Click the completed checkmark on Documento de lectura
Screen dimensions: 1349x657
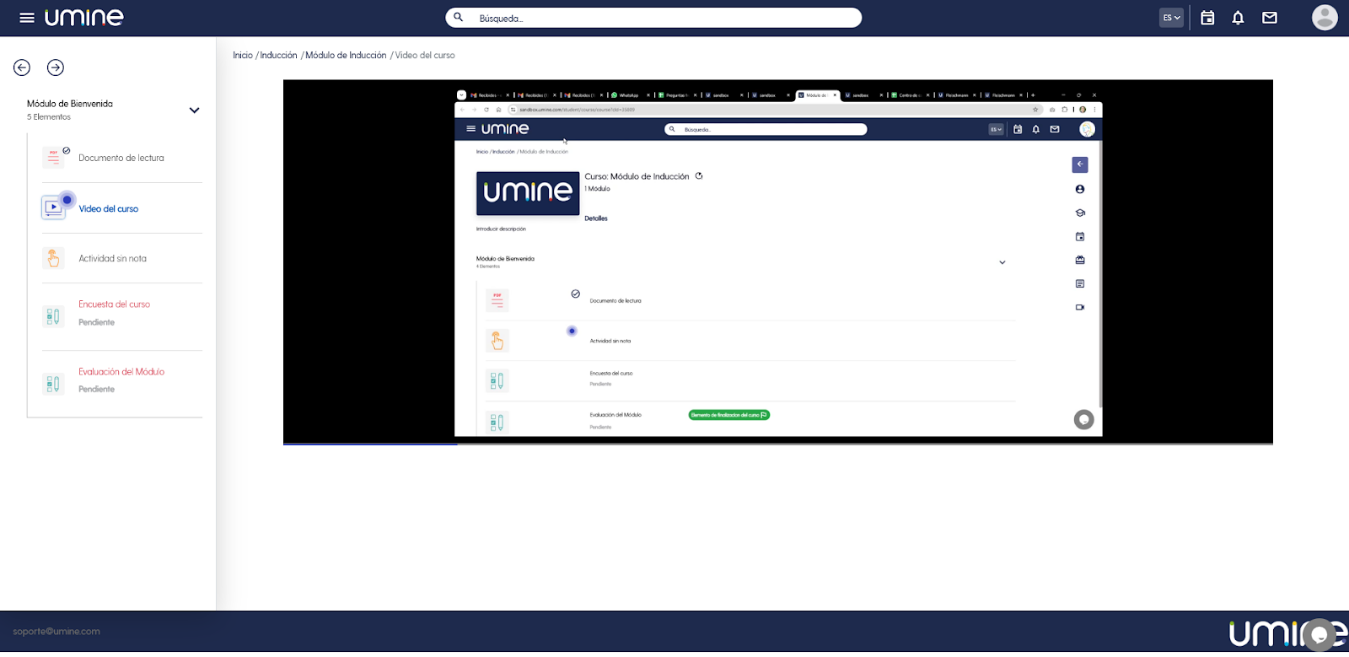[x=66, y=151]
